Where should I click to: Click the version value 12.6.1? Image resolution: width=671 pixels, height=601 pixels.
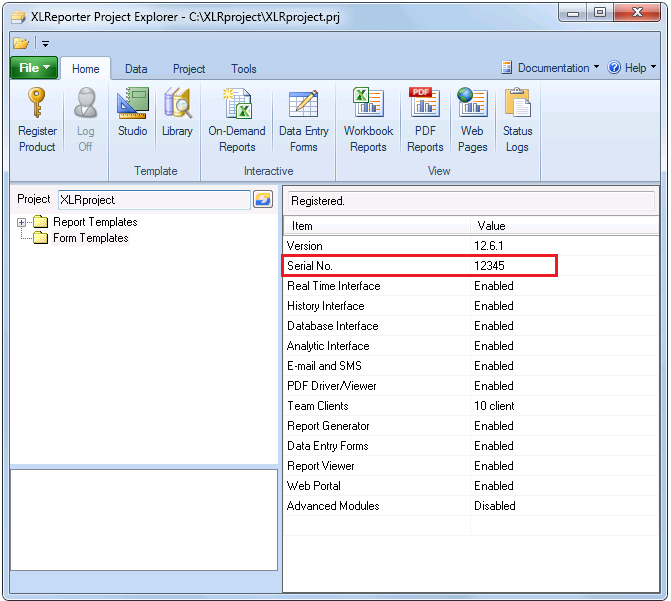click(489, 246)
